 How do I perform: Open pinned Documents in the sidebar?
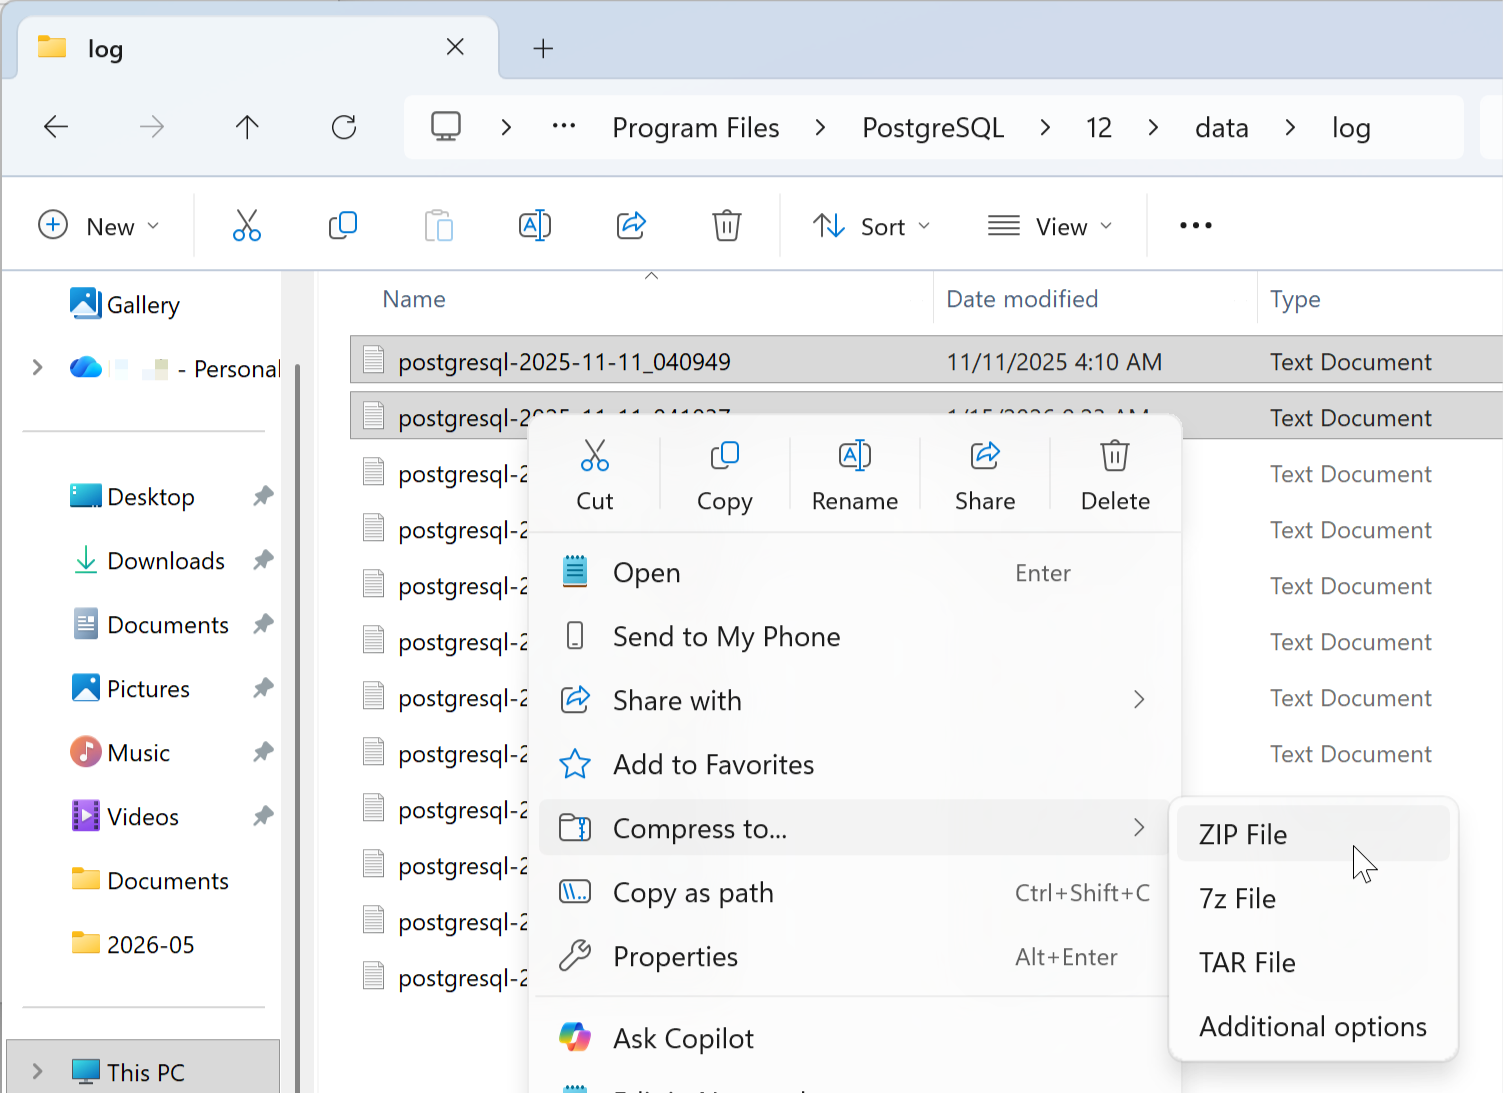click(151, 624)
